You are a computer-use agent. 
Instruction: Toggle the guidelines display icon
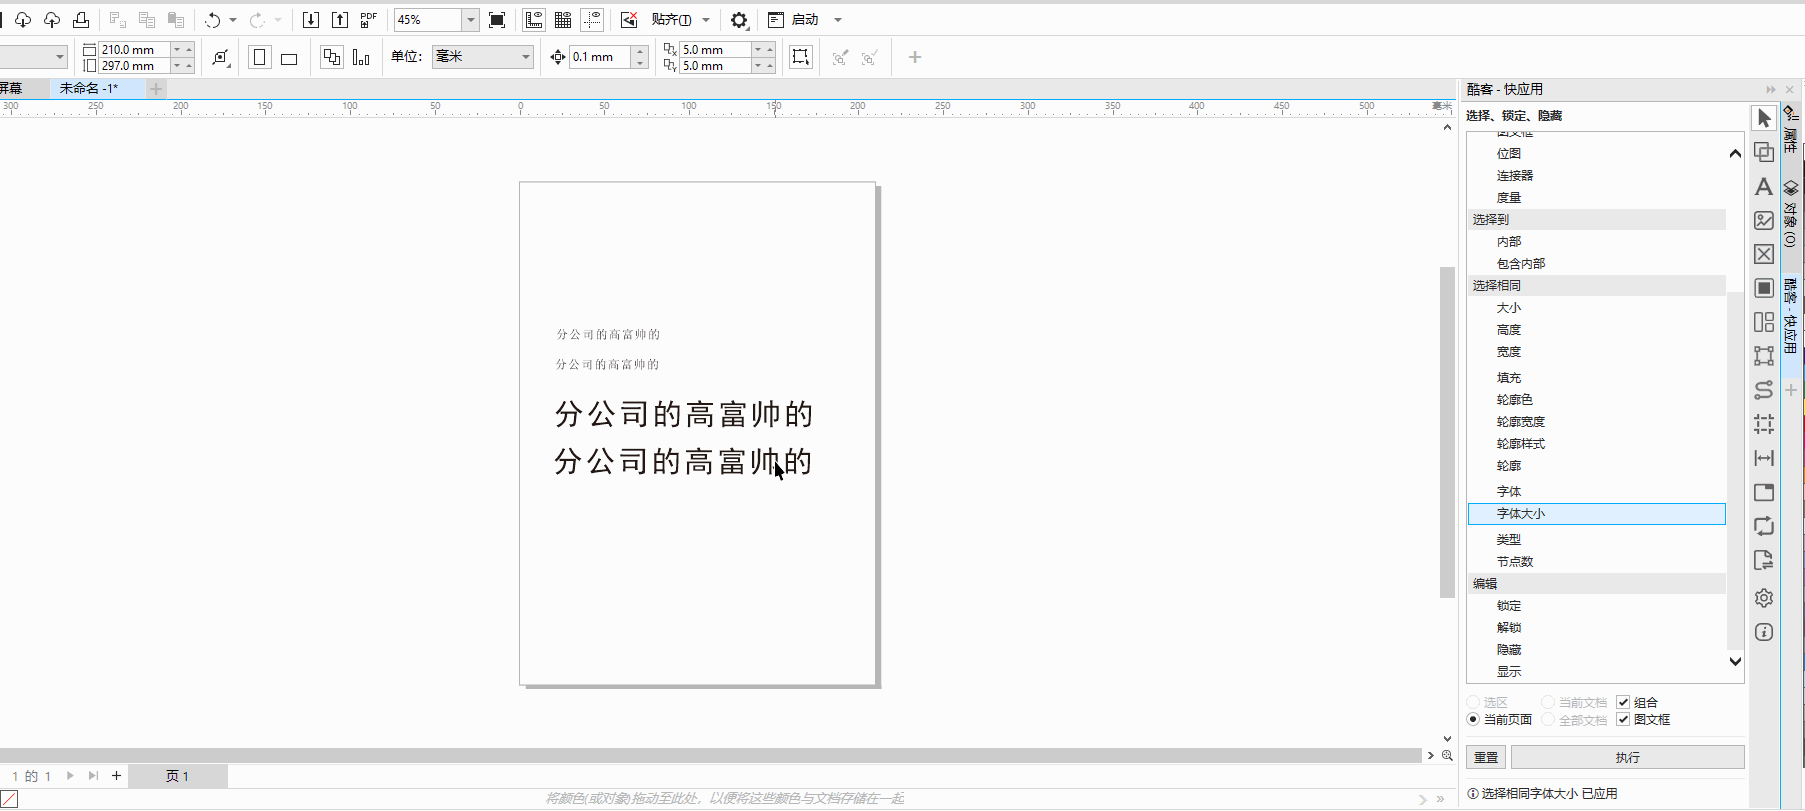pos(592,20)
